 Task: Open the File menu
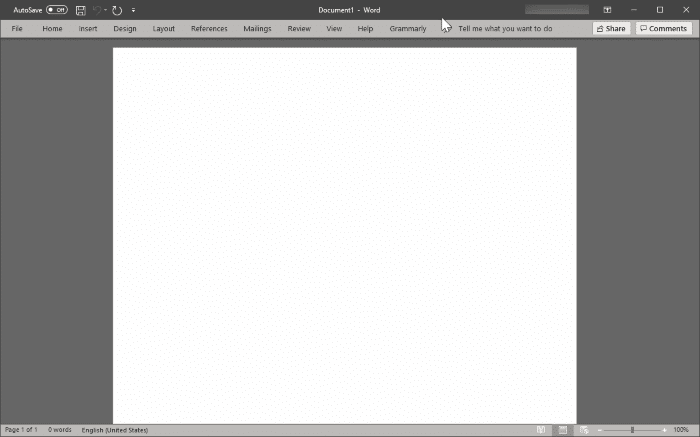point(17,29)
